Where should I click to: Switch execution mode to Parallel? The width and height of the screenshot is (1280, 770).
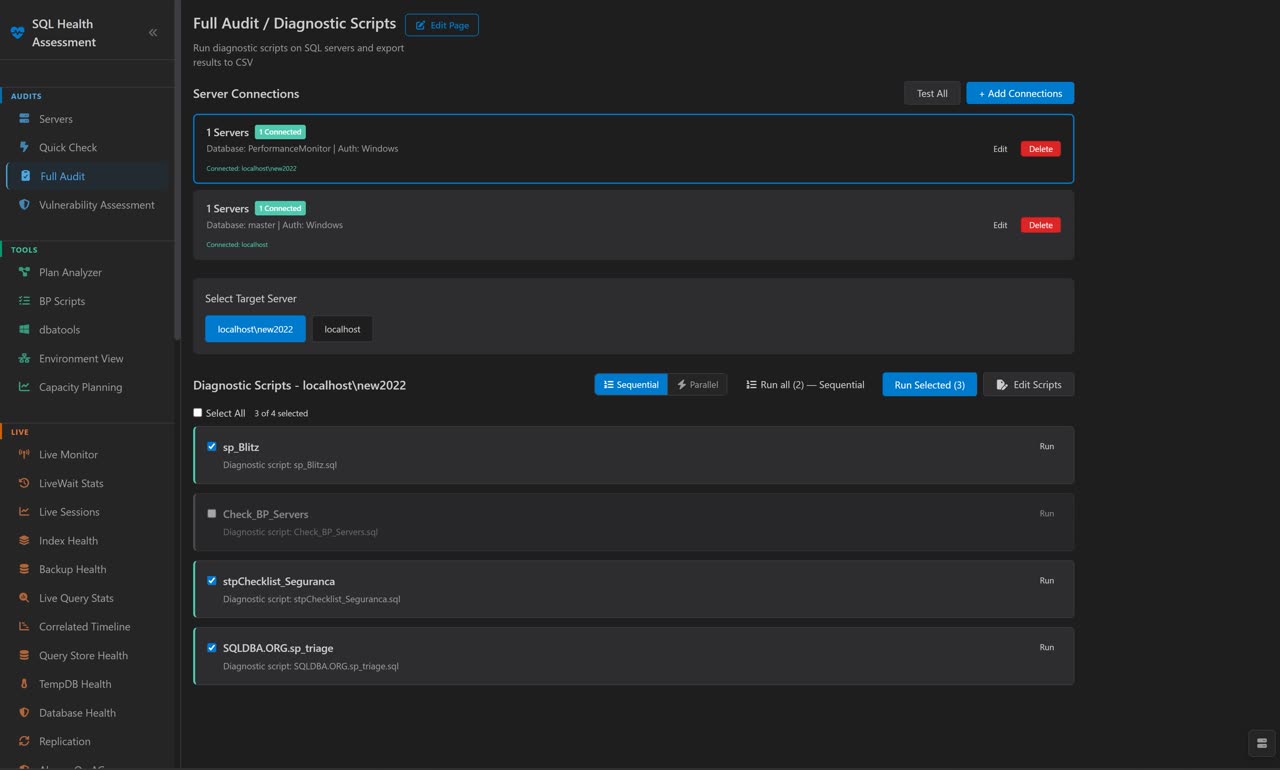[x=697, y=383]
